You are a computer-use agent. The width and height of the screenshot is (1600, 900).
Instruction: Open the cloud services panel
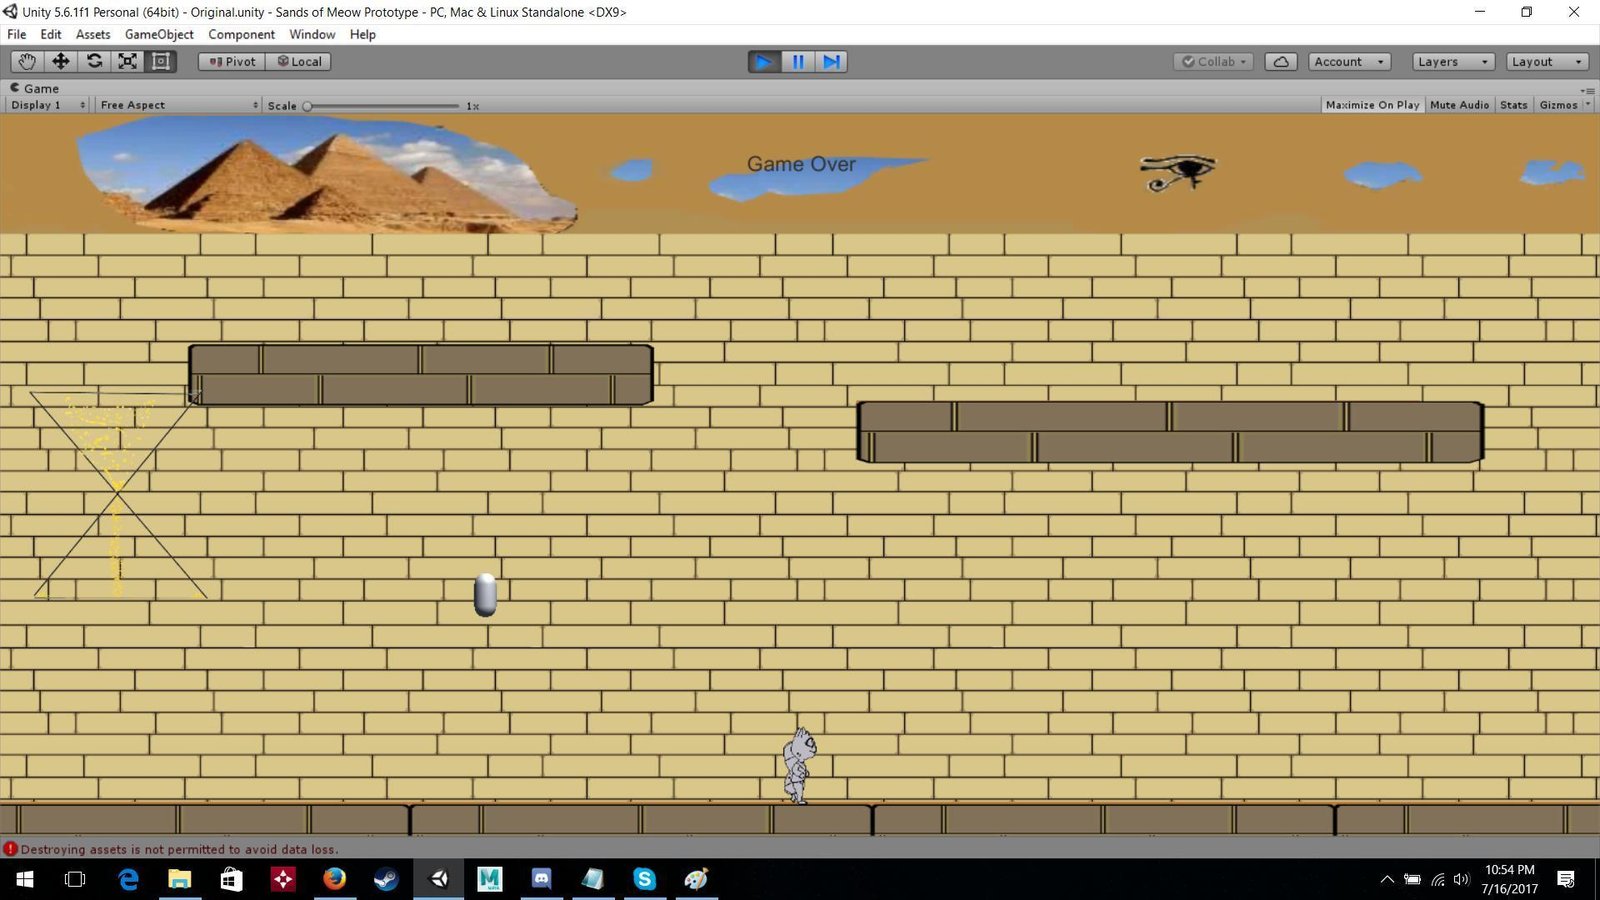tap(1281, 62)
